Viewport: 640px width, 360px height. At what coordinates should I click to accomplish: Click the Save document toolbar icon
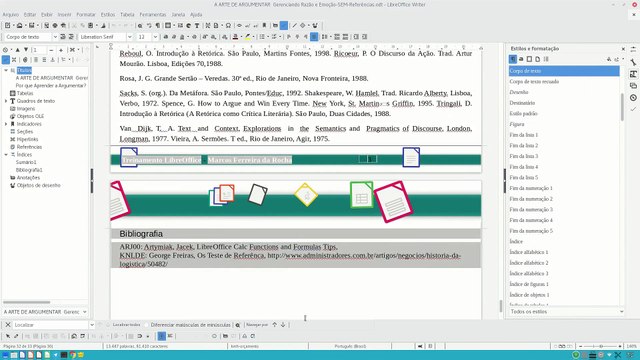(31, 25)
